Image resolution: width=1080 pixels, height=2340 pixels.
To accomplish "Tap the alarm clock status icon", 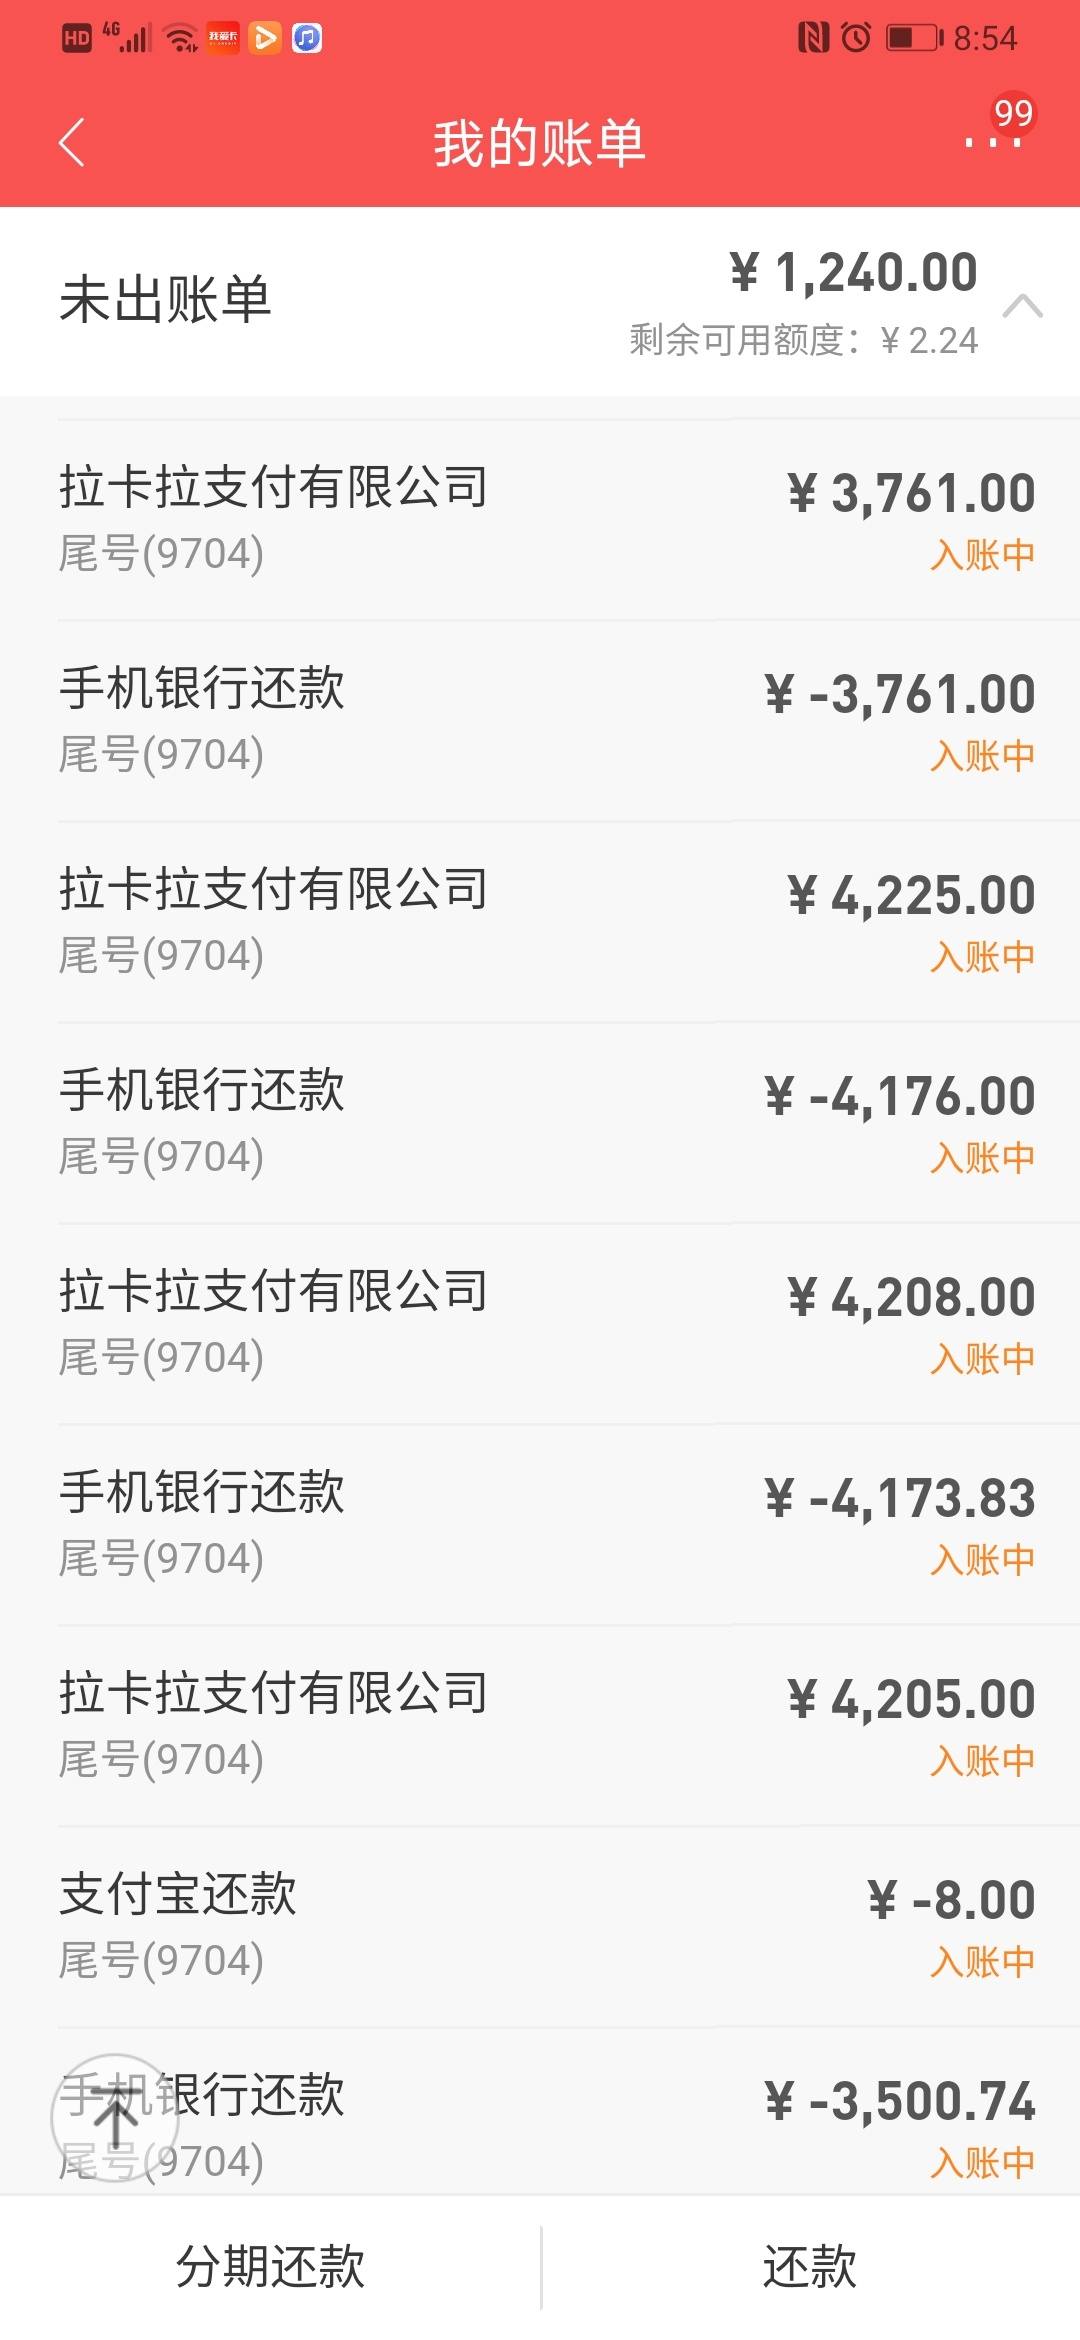I will (856, 38).
